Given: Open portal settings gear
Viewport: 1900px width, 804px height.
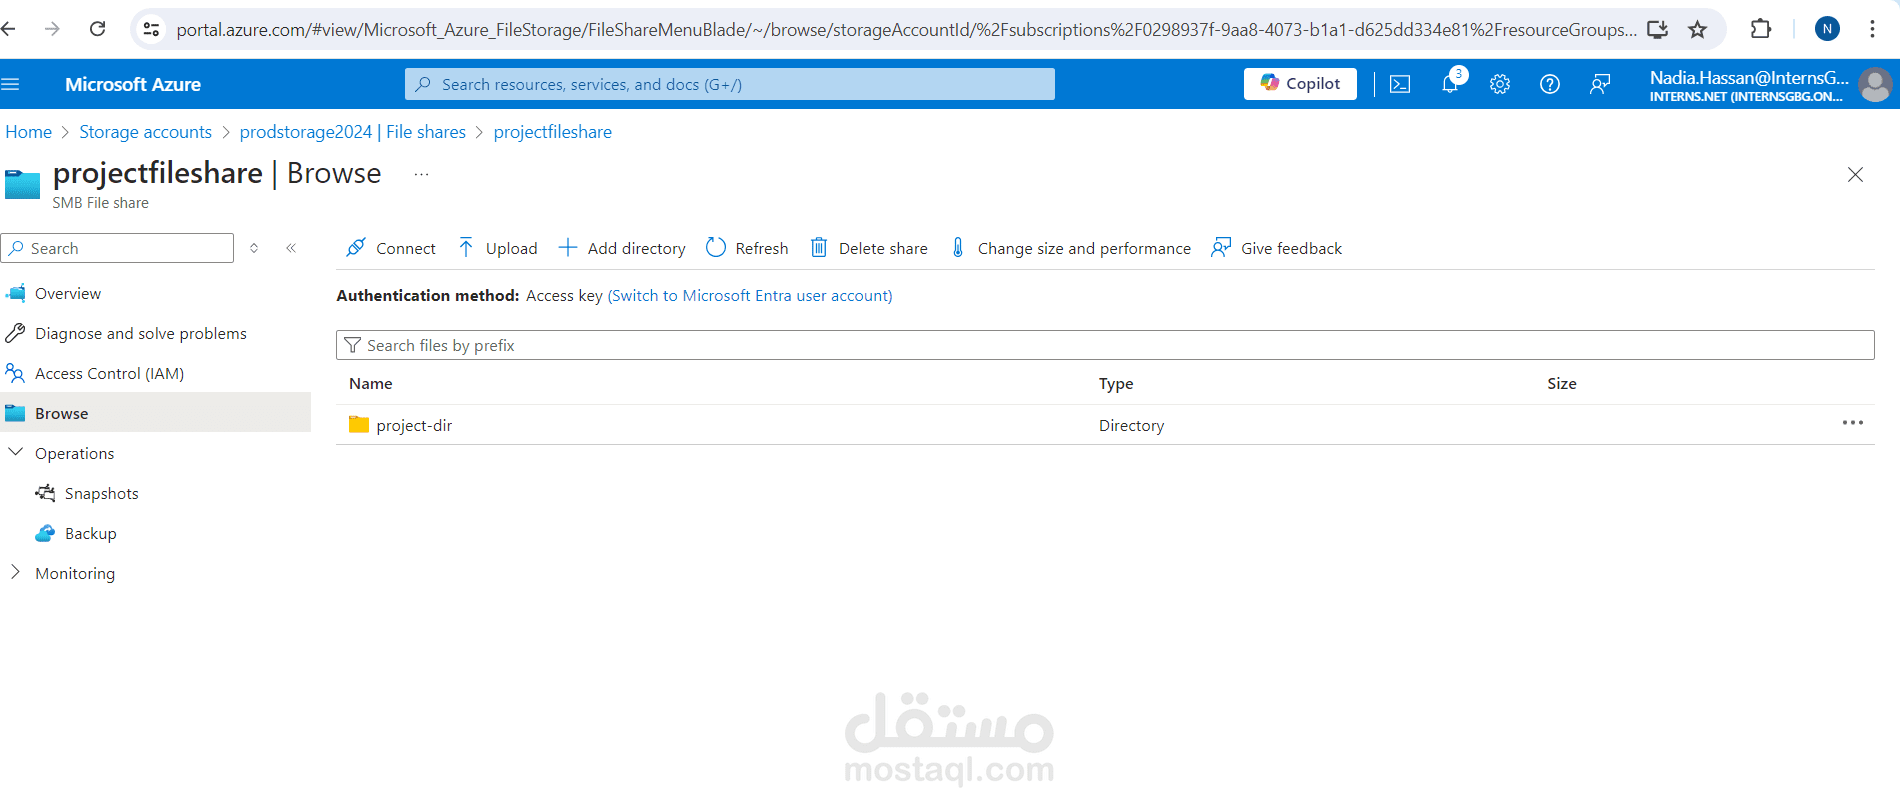Looking at the screenshot, I should [x=1500, y=84].
